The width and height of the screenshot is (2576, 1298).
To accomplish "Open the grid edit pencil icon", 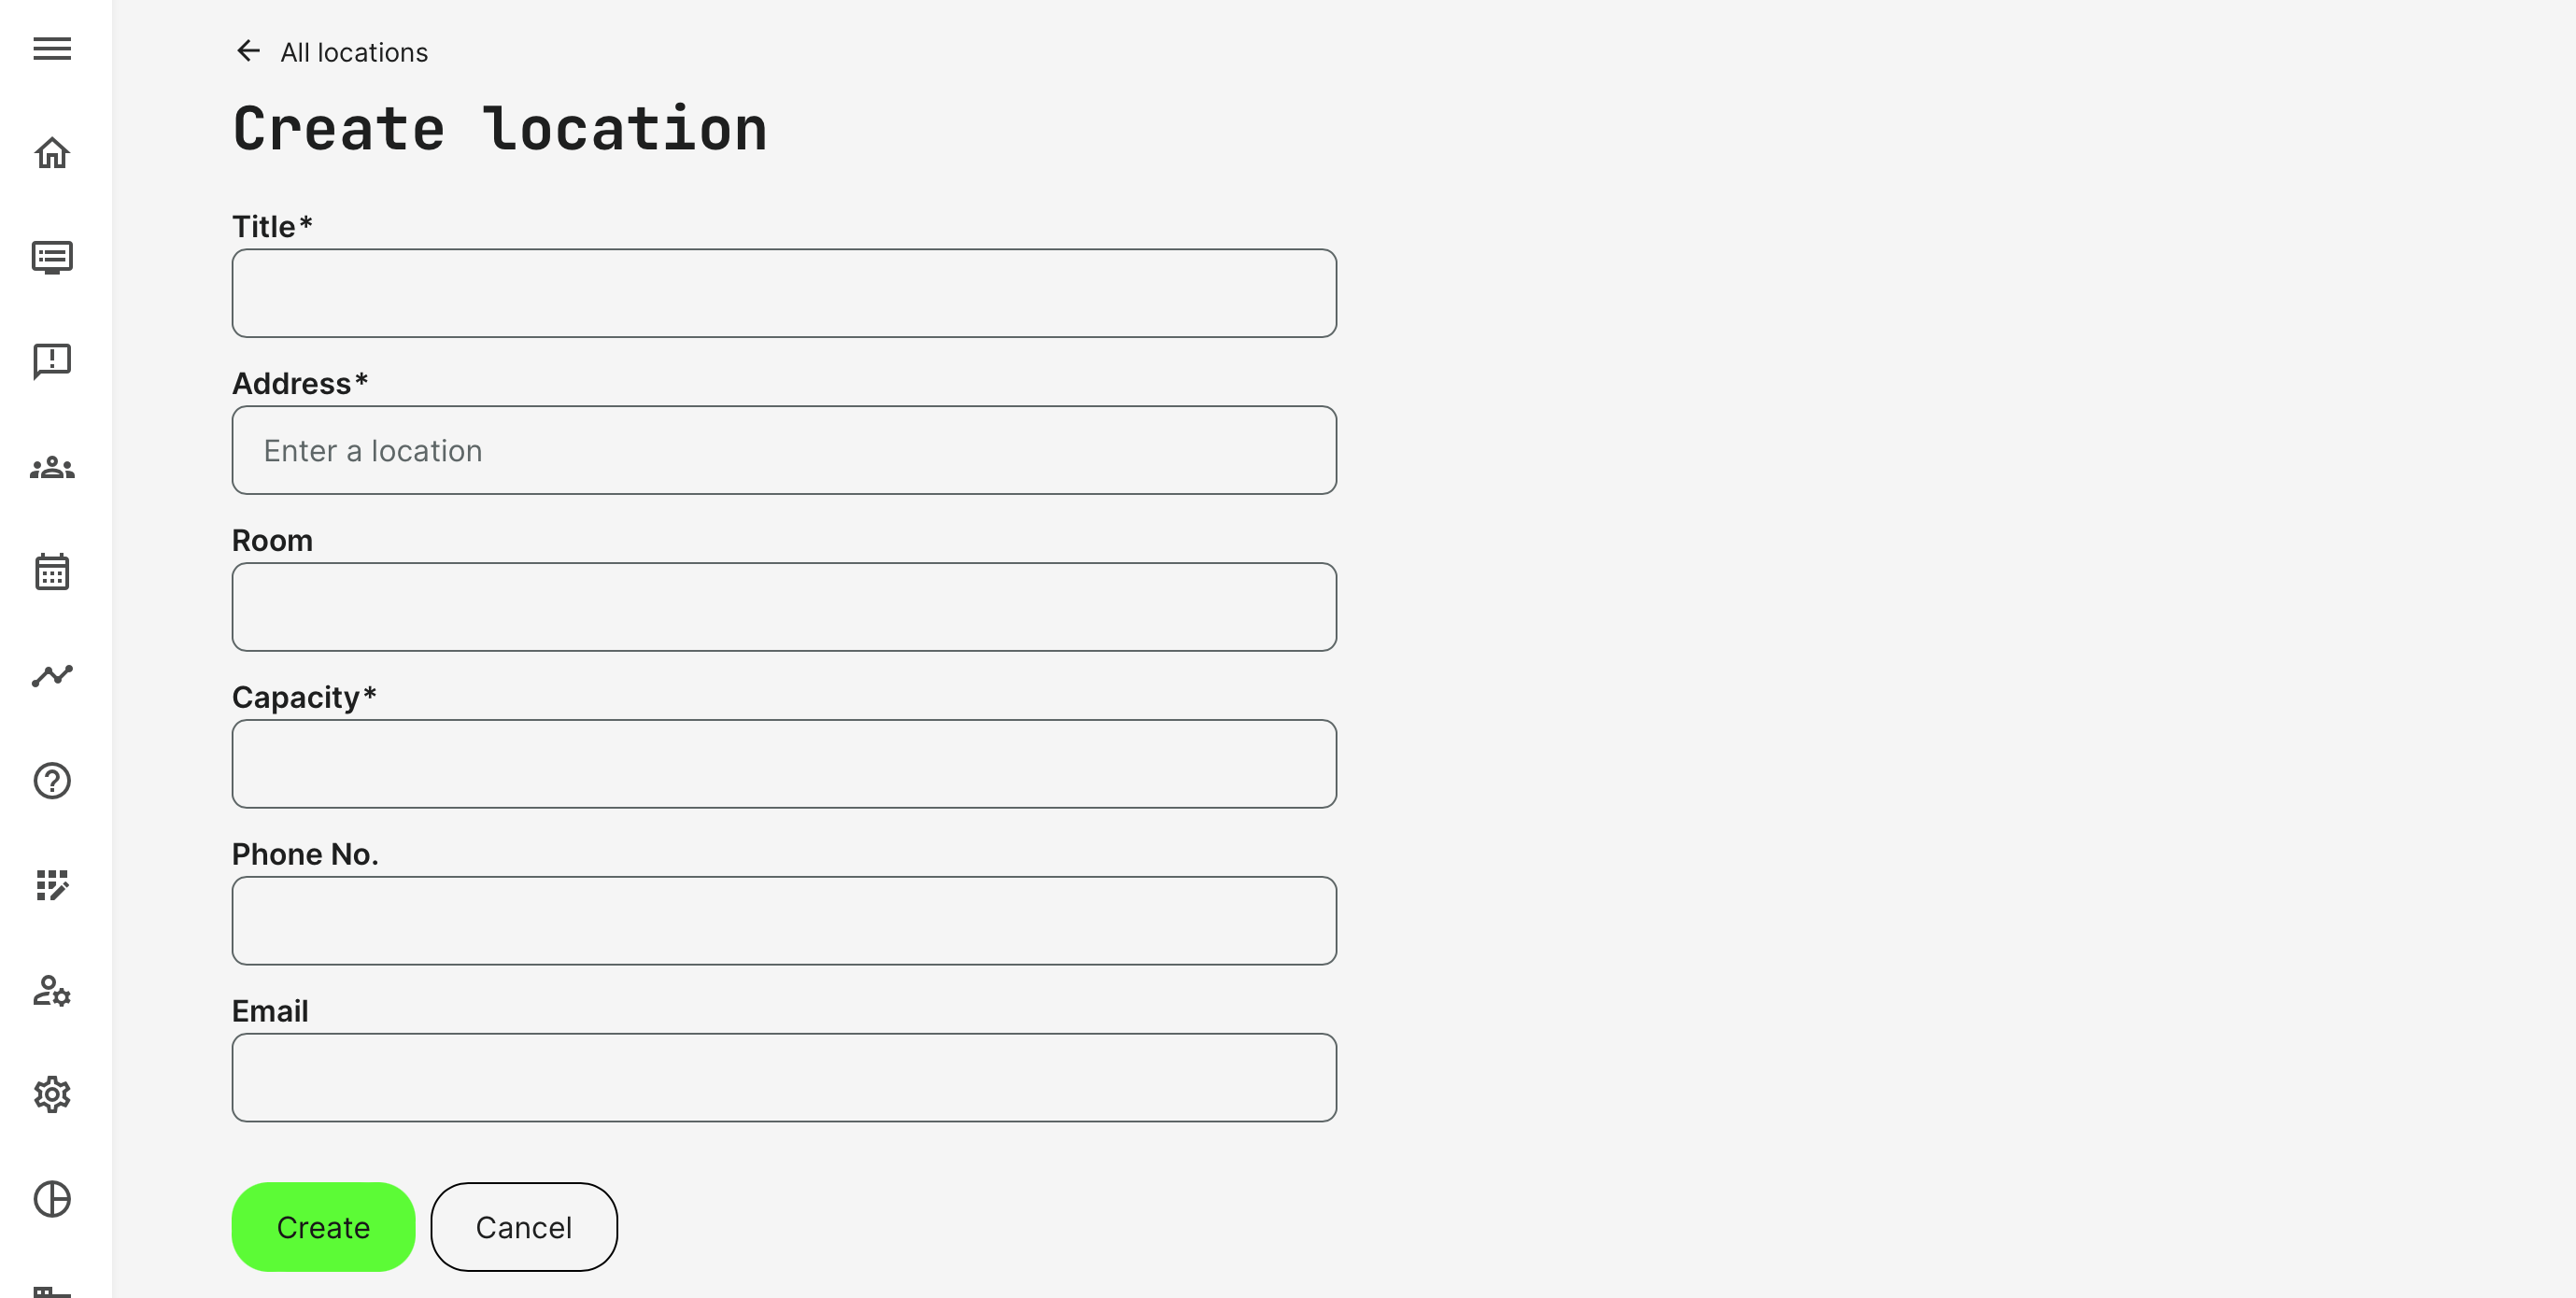I will (52, 885).
